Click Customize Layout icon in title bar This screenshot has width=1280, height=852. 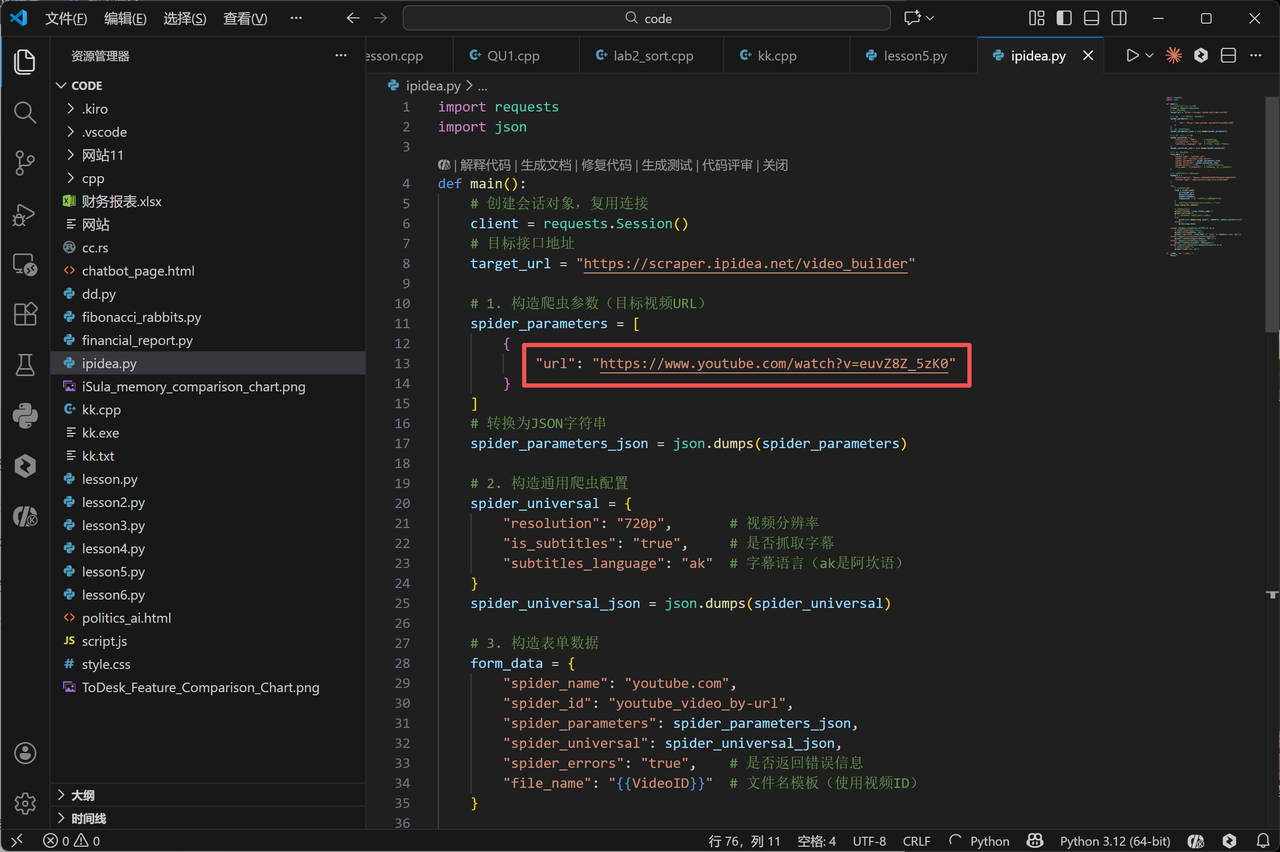(1036, 18)
